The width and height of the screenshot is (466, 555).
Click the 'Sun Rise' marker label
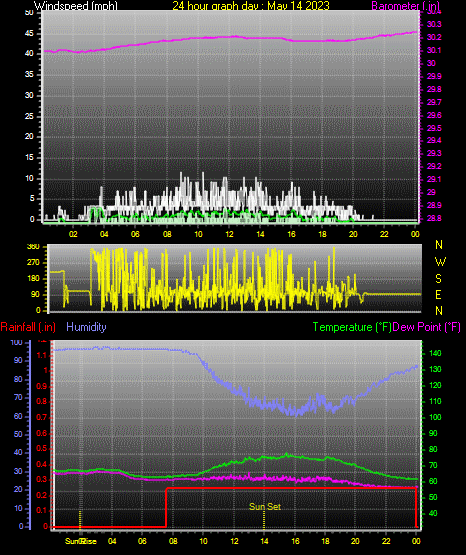[81, 541]
